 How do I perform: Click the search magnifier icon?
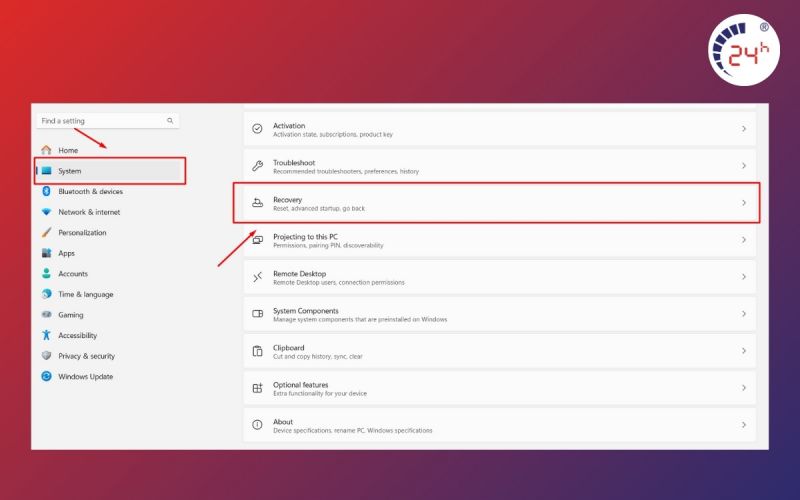(x=170, y=121)
